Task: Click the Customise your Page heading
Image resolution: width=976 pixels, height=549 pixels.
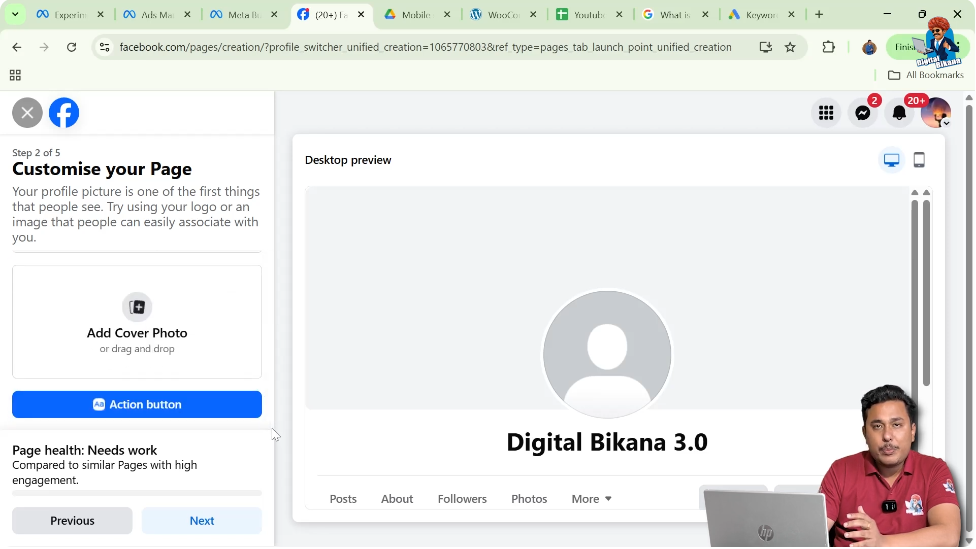Action: tap(102, 169)
